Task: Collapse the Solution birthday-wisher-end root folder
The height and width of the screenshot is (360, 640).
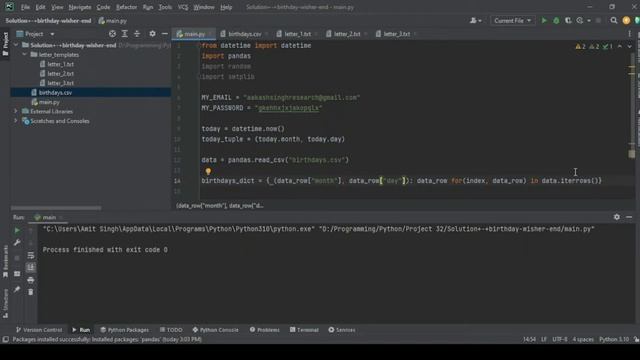Action: (x=16, y=45)
